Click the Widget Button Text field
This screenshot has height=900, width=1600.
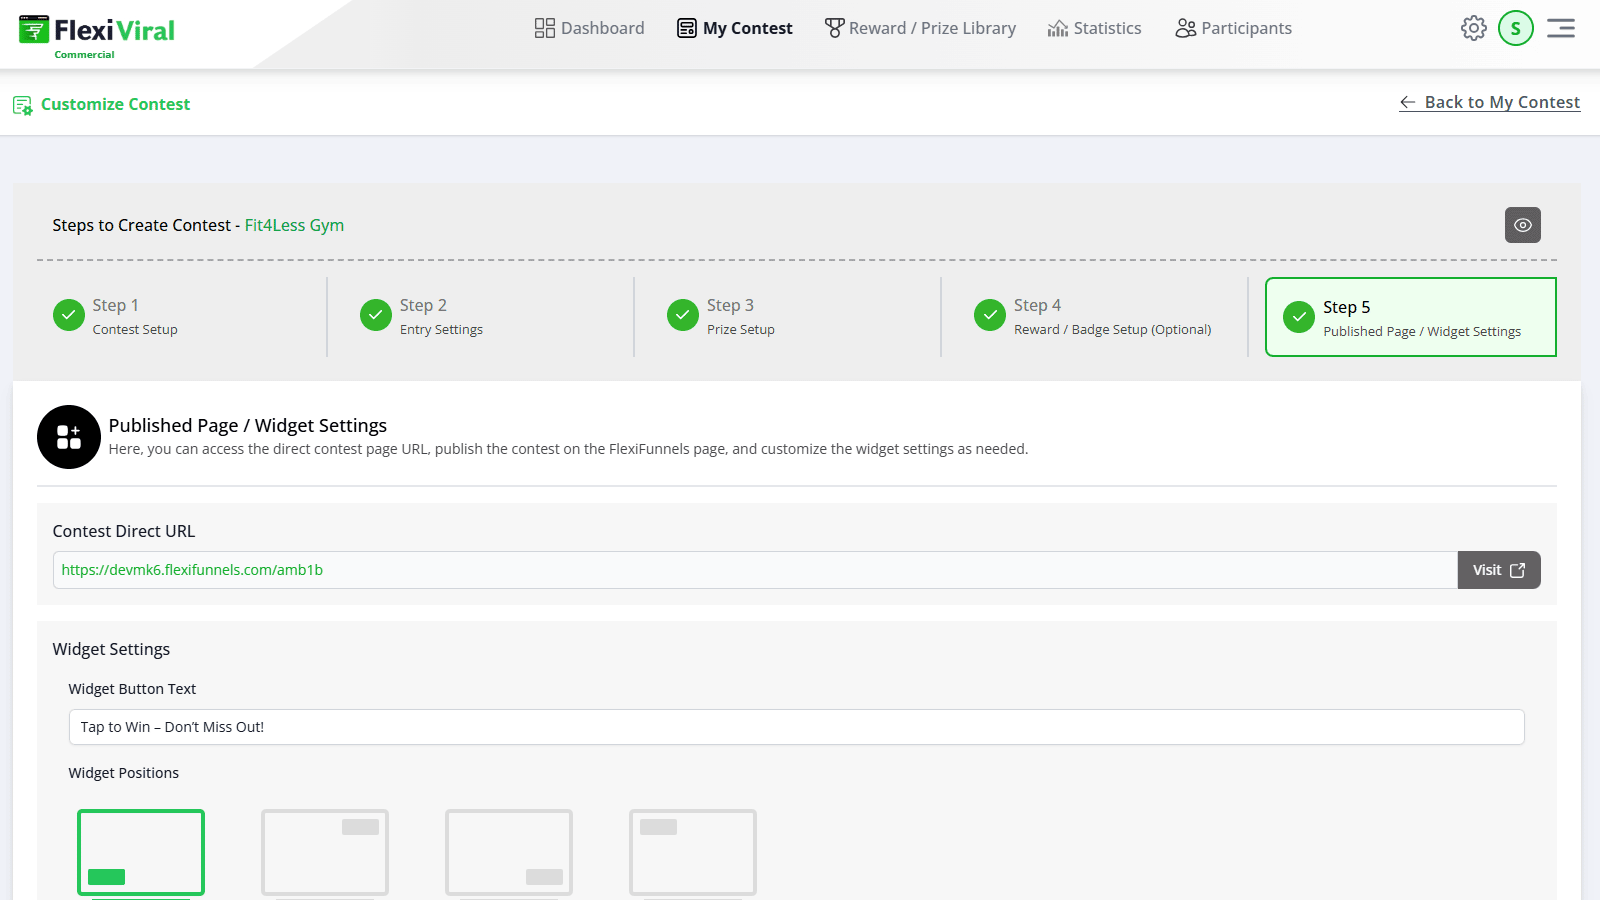(x=796, y=727)
